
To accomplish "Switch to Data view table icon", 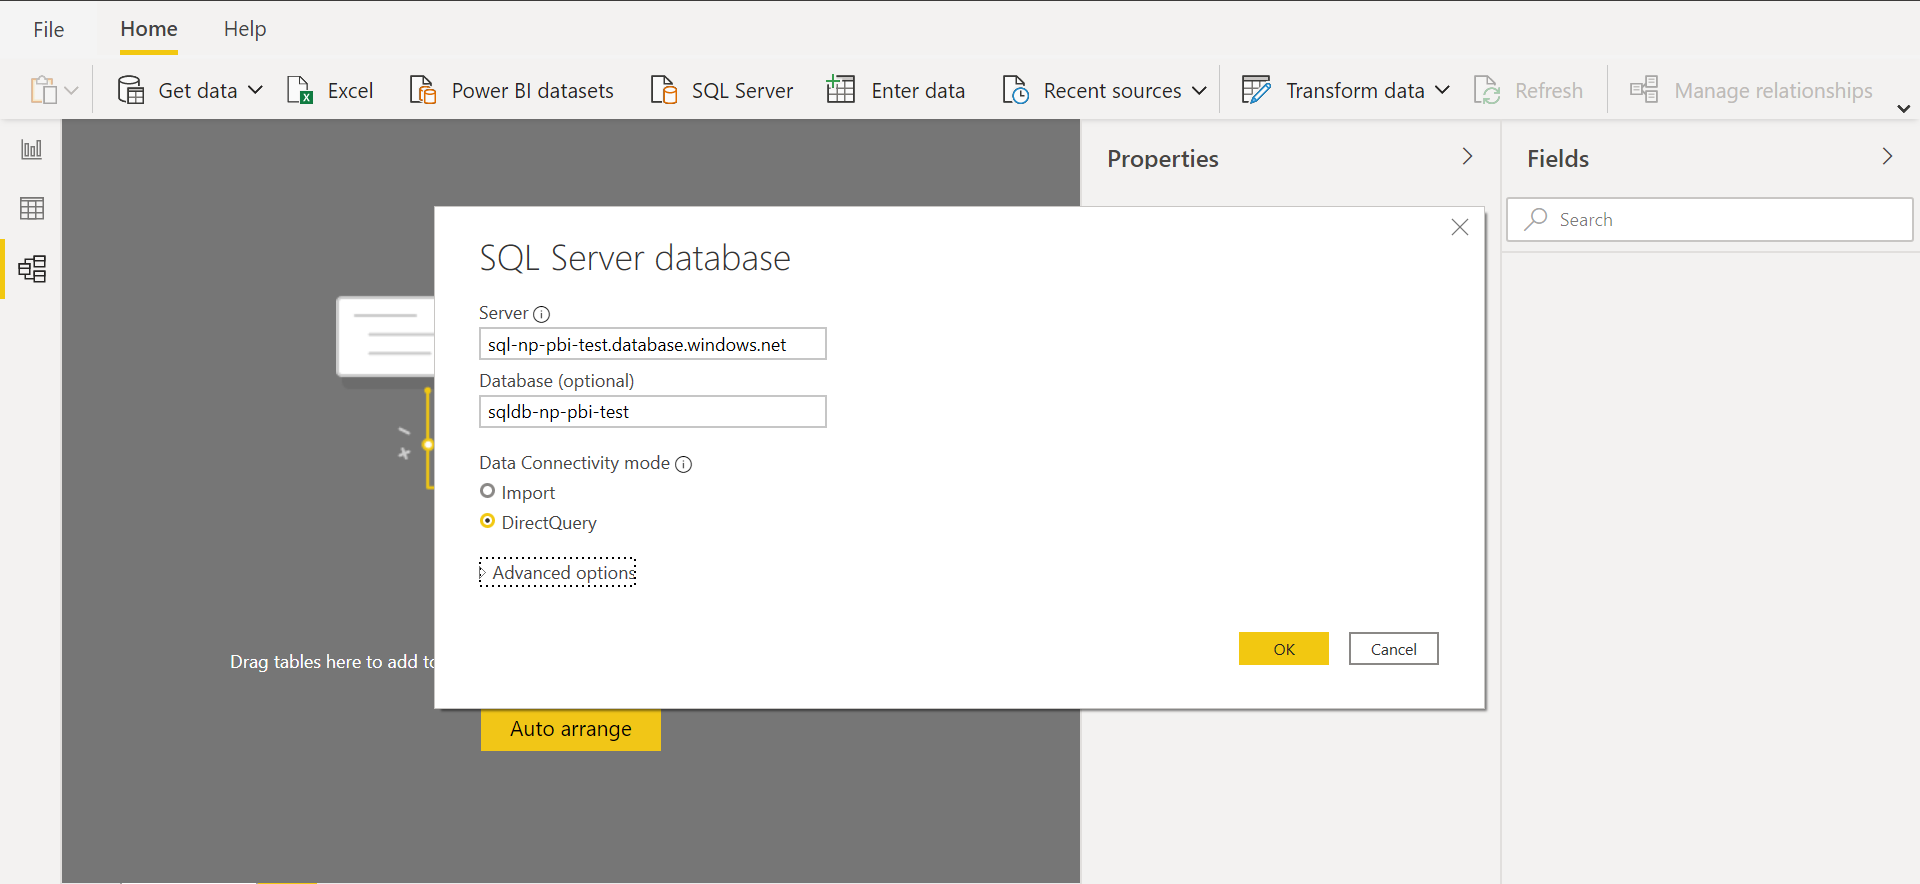I will 32,208.
